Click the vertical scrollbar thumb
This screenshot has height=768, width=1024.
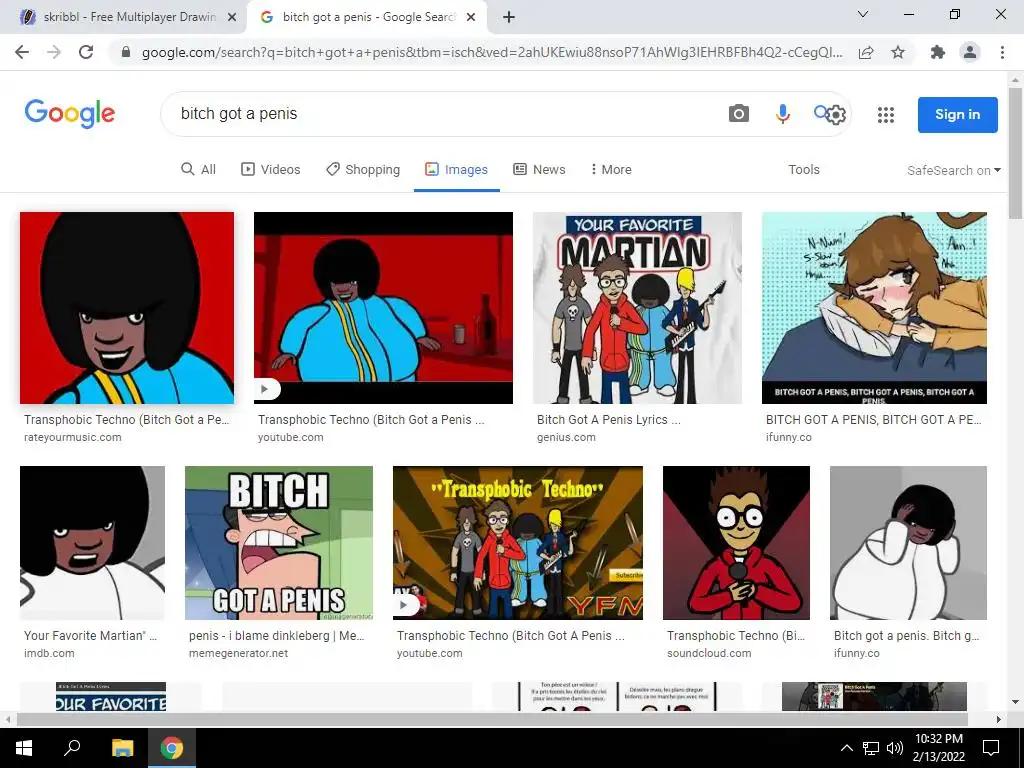pyautogui.click(x=1015, y=153)
